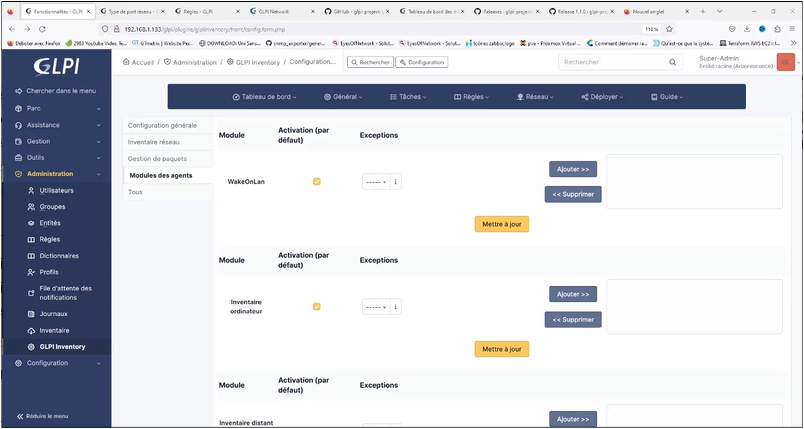Open the Utilisateurs page from the sidebar

pyautogui.click(x=56, y=190)
